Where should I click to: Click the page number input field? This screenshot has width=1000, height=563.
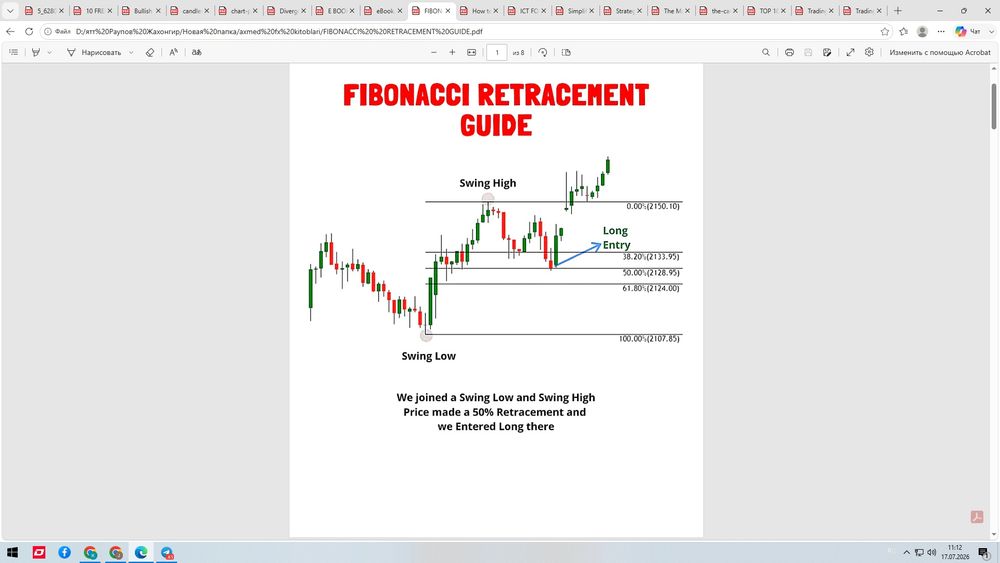click(497, 52)
